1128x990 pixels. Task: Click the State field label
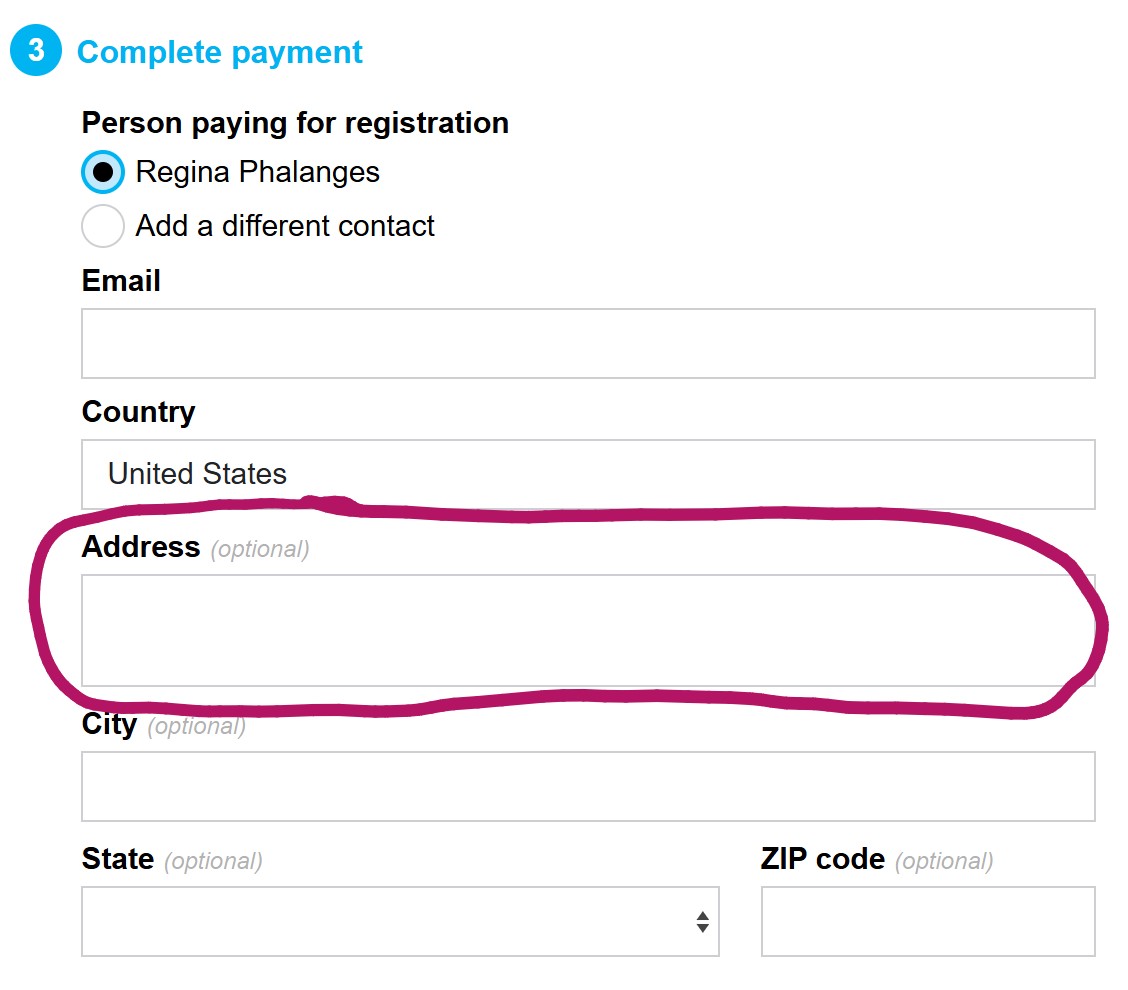coord(118,860)
